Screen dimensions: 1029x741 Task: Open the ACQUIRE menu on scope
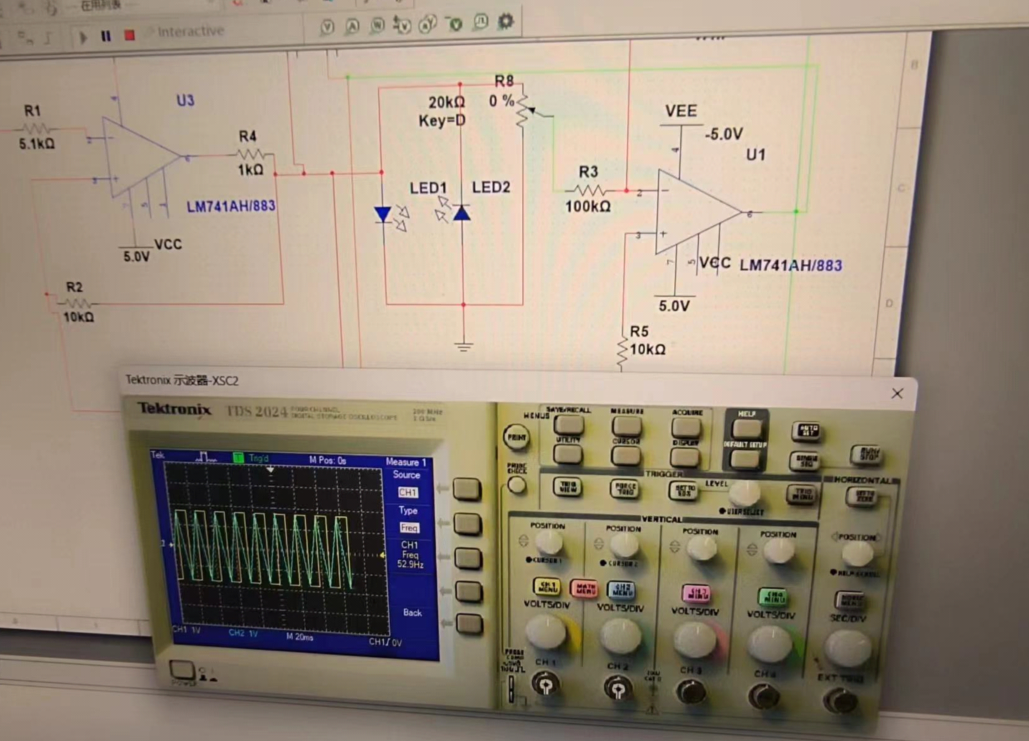(x=686, y=428)
